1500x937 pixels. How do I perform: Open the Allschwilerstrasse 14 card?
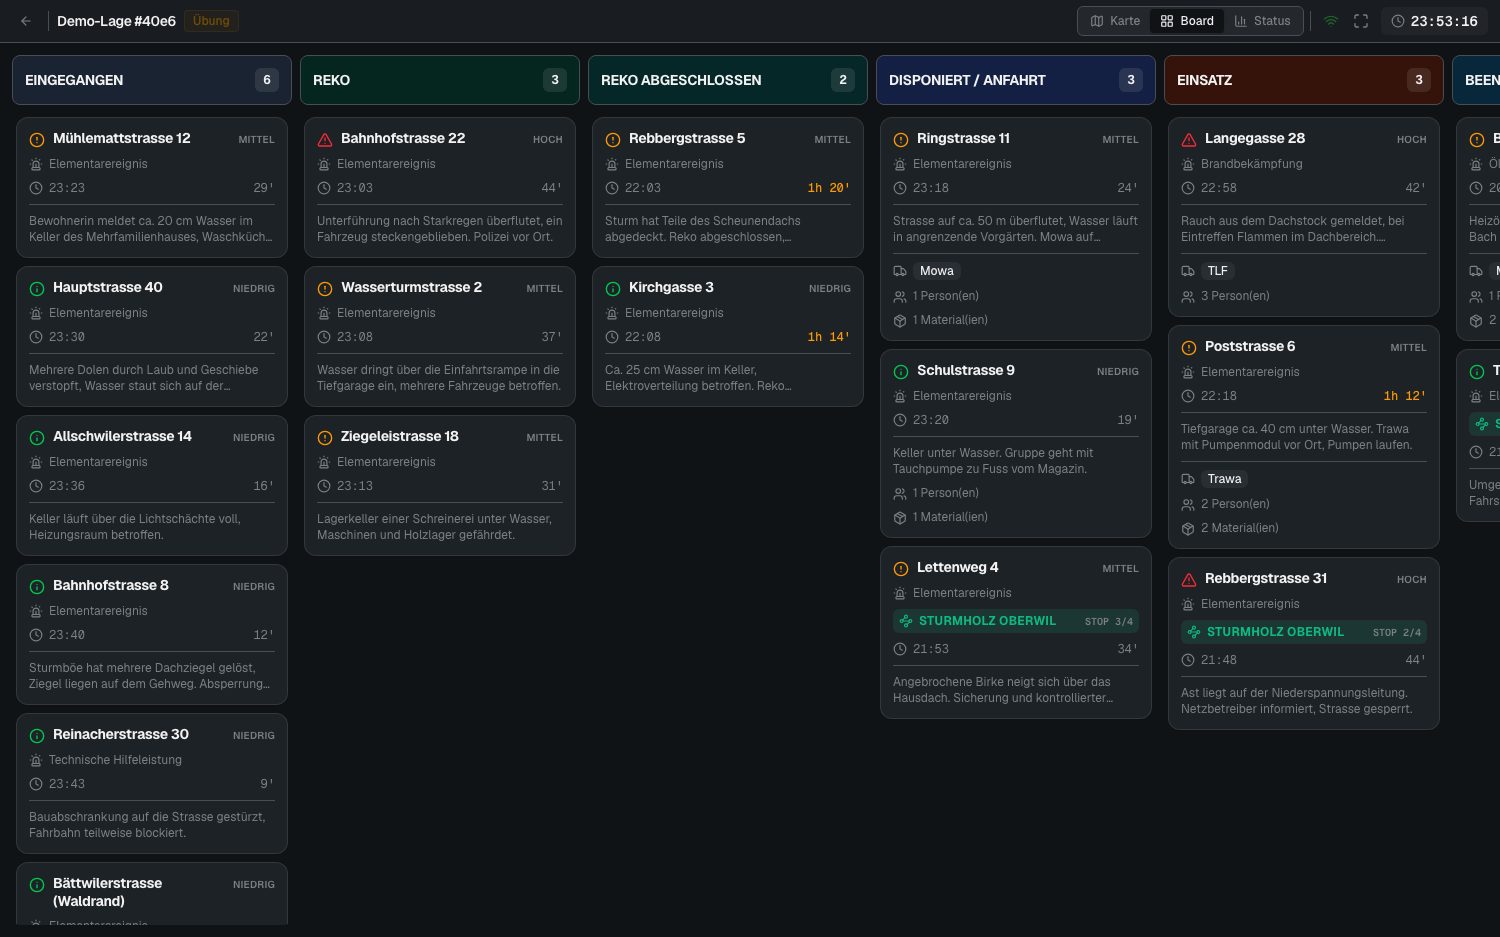click(152, 486)
